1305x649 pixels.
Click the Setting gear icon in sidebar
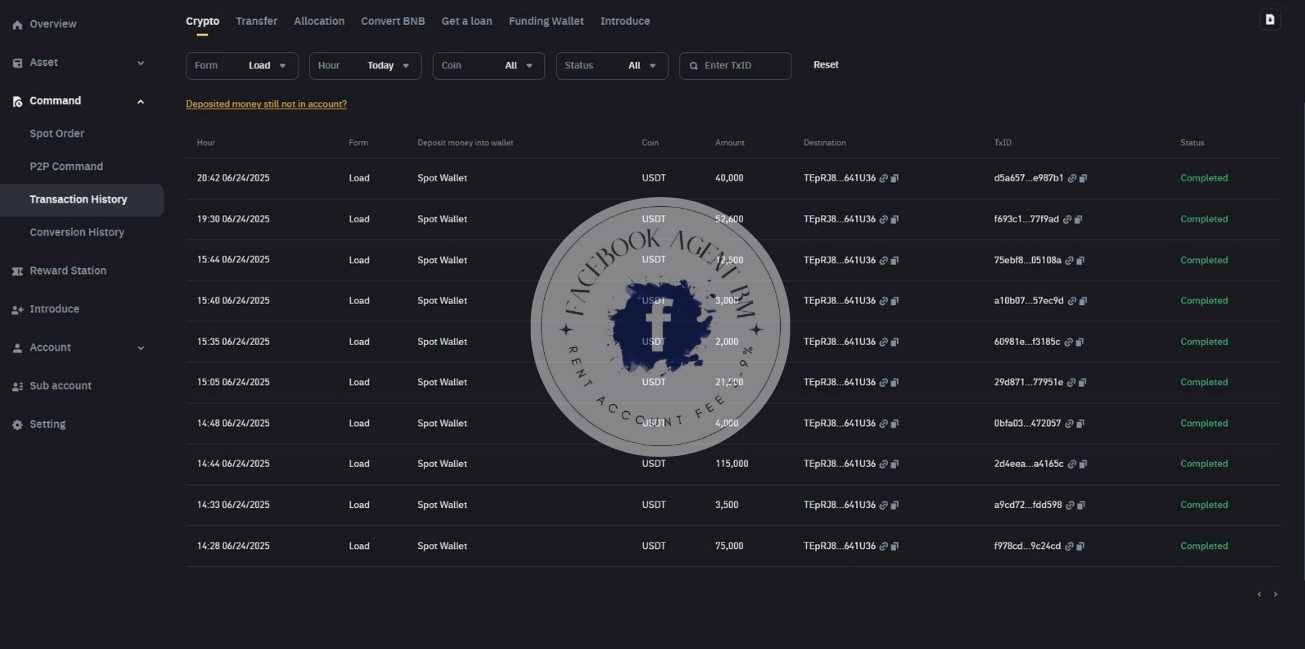(17, 425)
